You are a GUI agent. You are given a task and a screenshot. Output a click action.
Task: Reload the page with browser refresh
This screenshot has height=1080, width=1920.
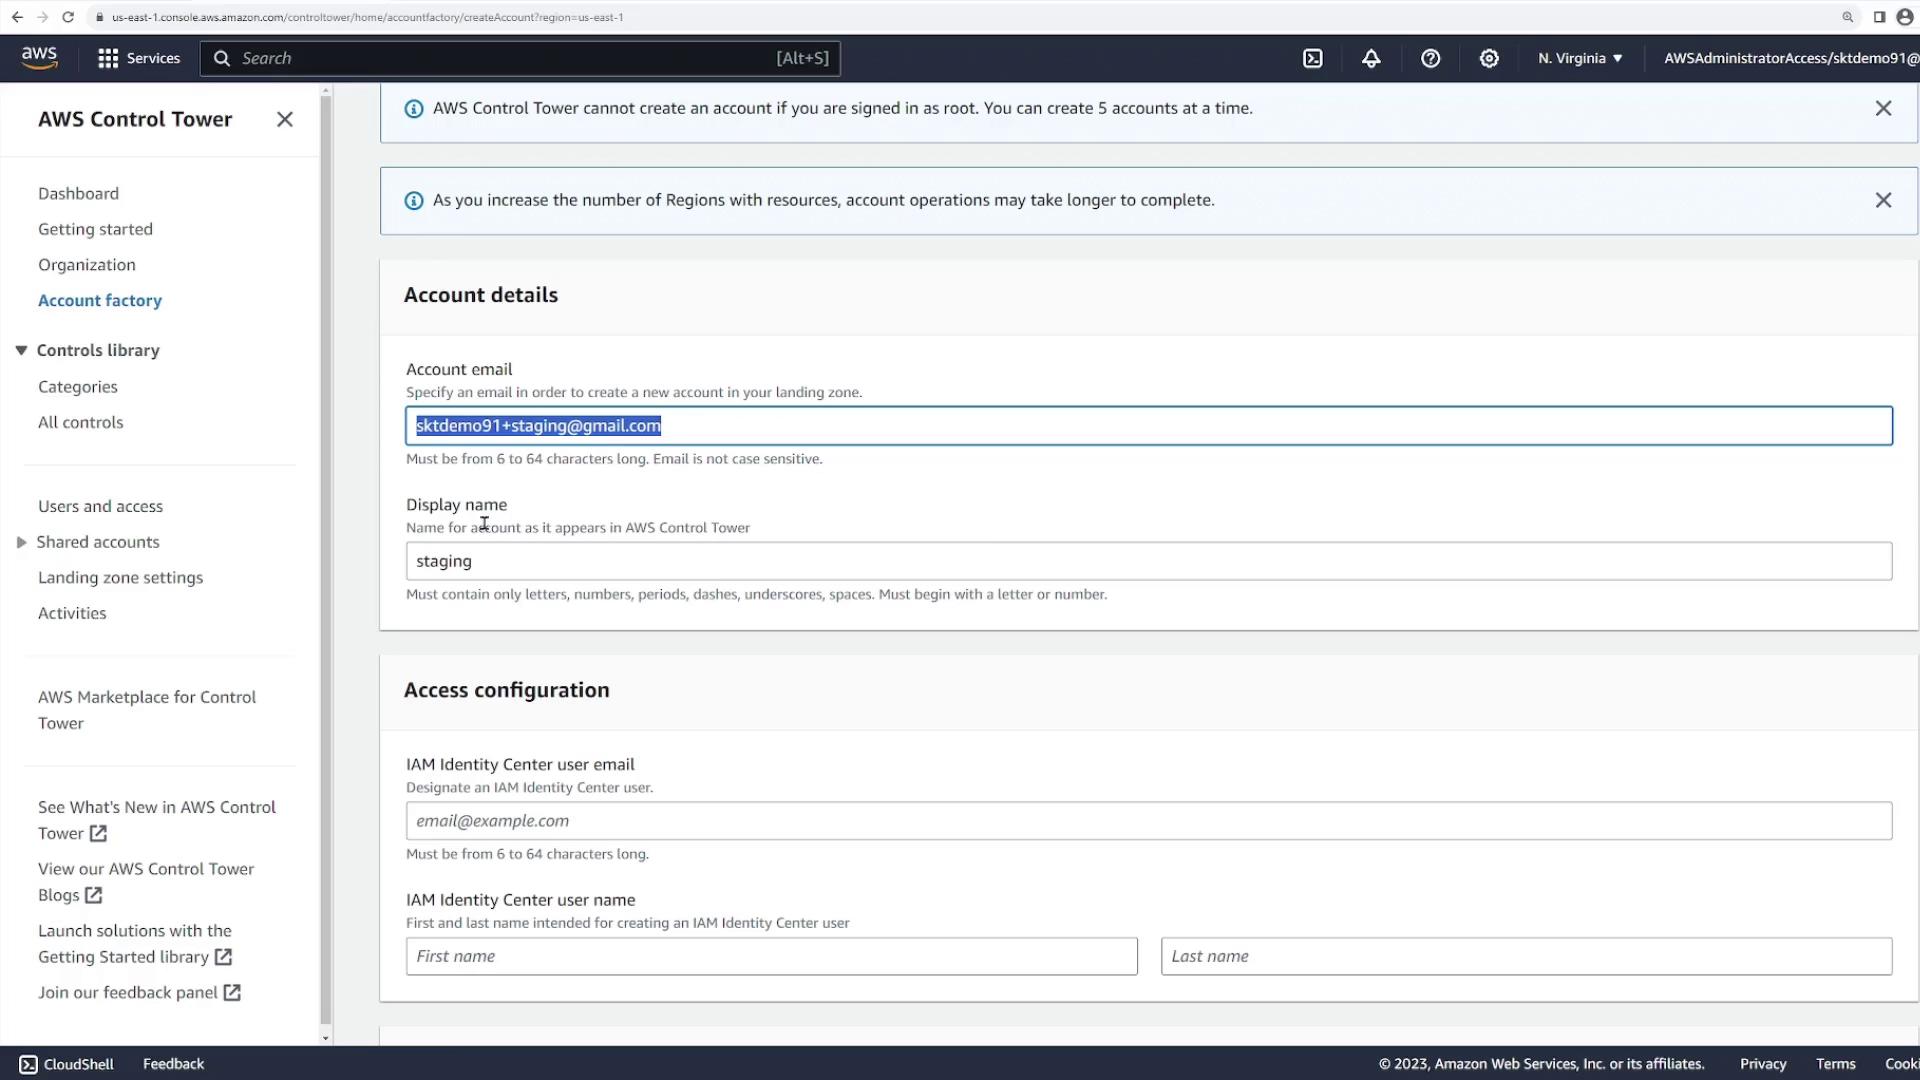click(68, 17)
